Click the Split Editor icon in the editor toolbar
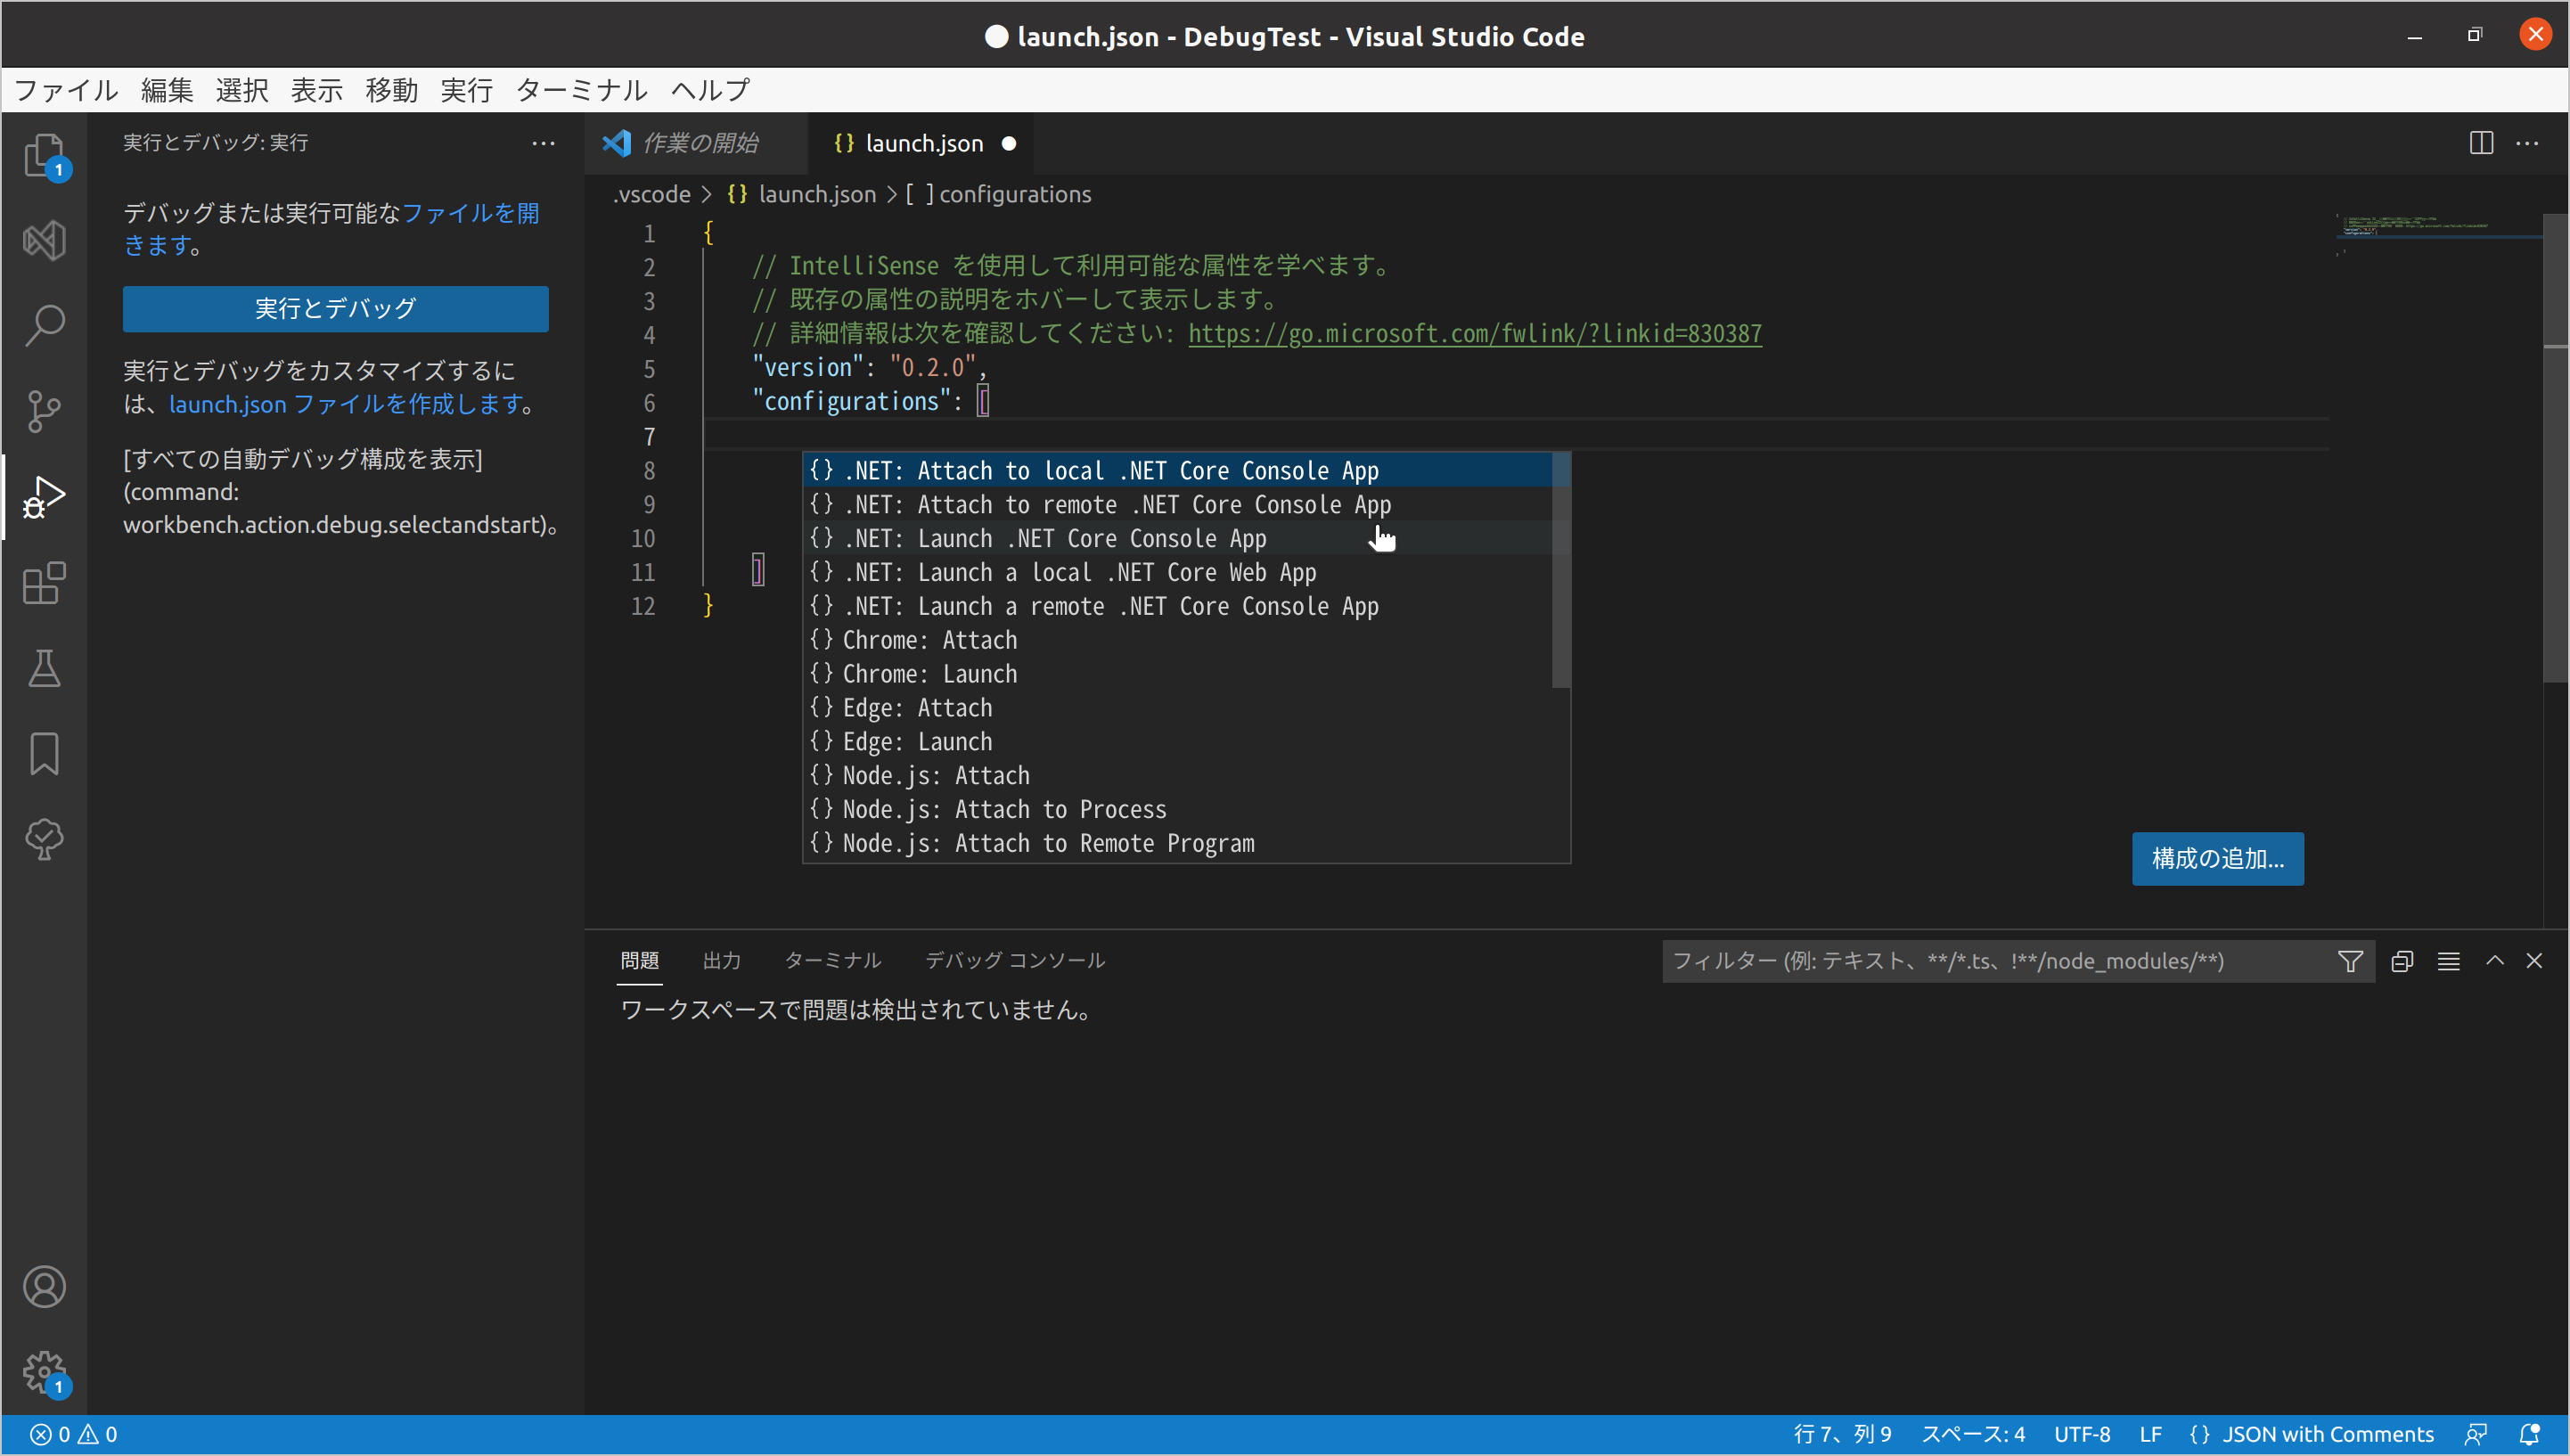Viewport: 2570px width, 1456px height. click(x=2482, y=143)
